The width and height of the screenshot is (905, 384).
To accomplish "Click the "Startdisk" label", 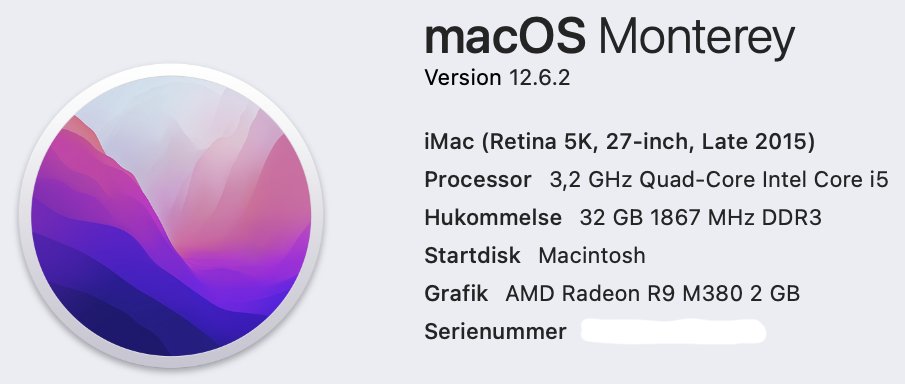I will pyautogui.click(x=472, y=255).
